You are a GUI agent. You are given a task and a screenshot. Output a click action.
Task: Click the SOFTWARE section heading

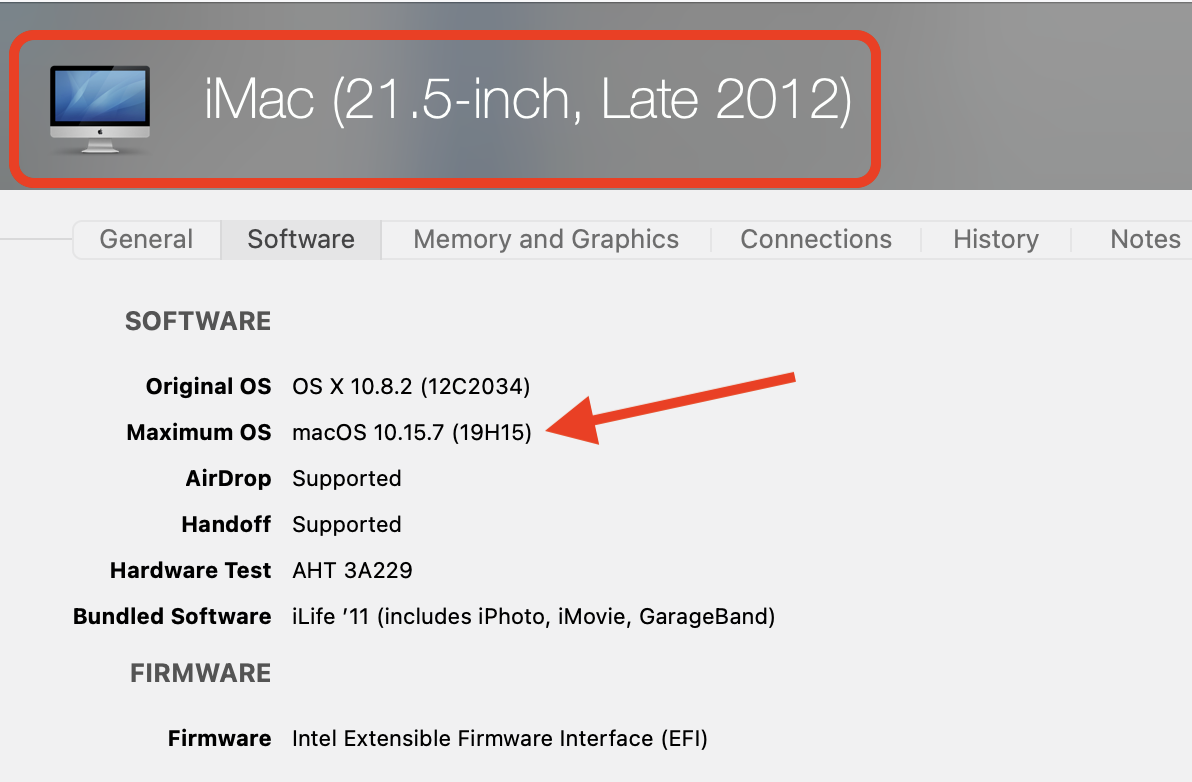tap(198, 322)
